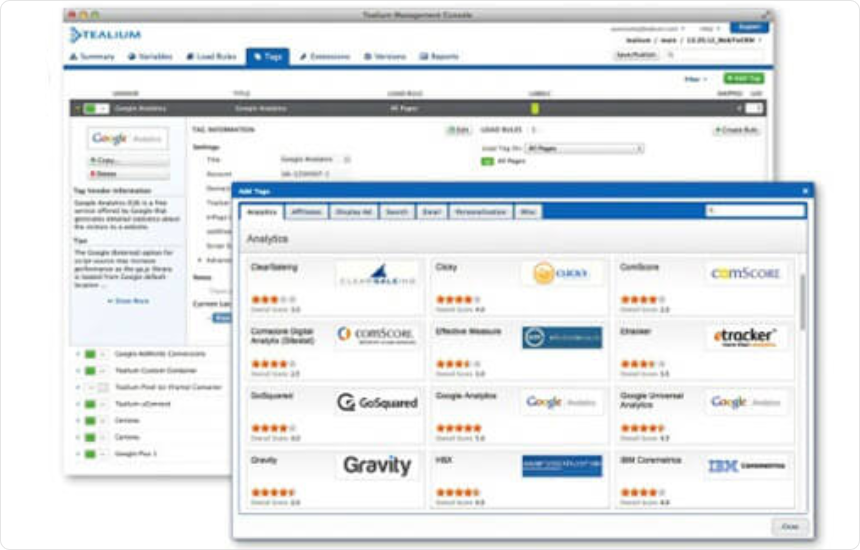This screenshot has width=860, height=550.
Task: Click the comScore logo in ComScore card
Action: [x=745, y=273]
